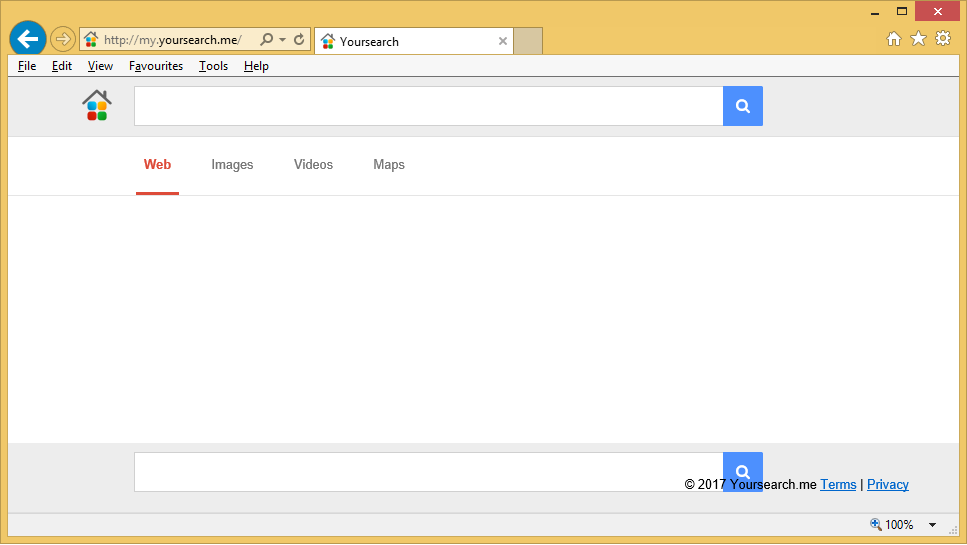Open the Favourites menu
This screenshot has width=967, height=545.
point(155,66)
